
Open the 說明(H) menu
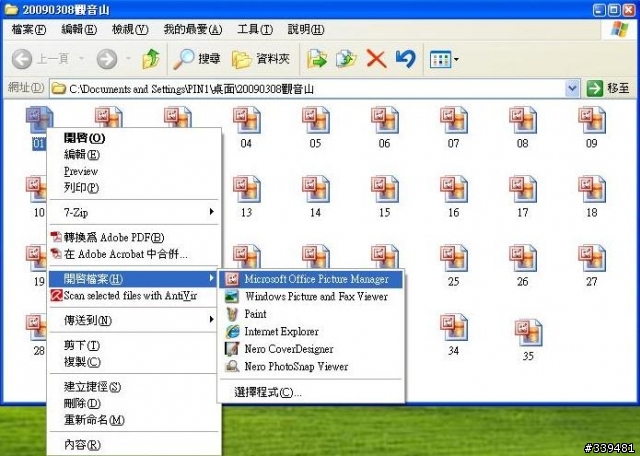[306, 29]
